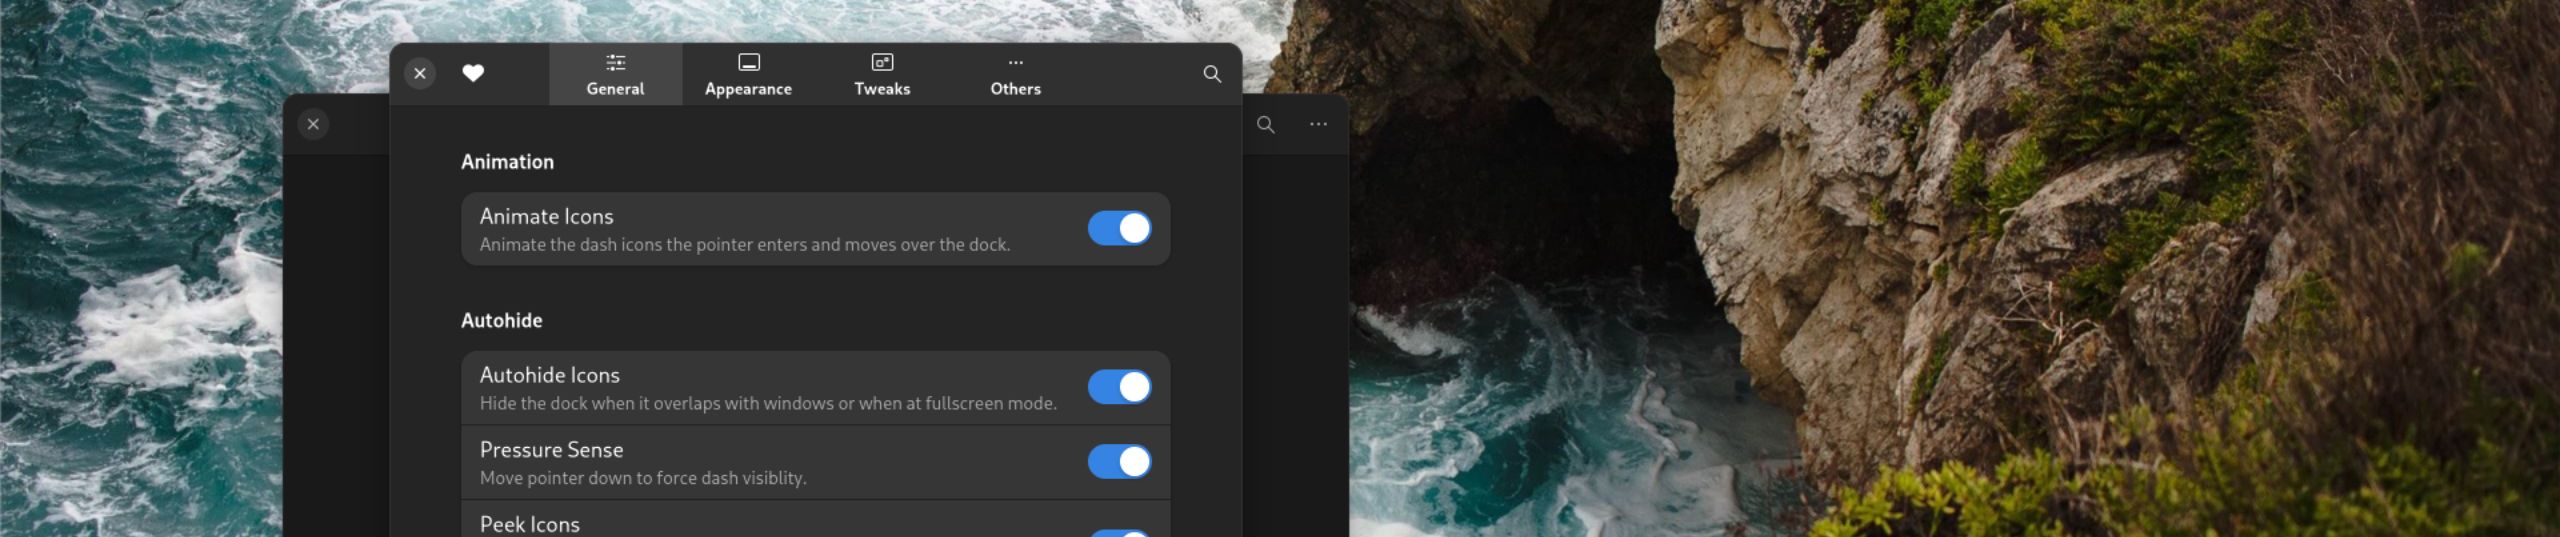Select the Others tab
Image resolution: width=2560 pixels, height=537 pixels.
(1015, 75)
